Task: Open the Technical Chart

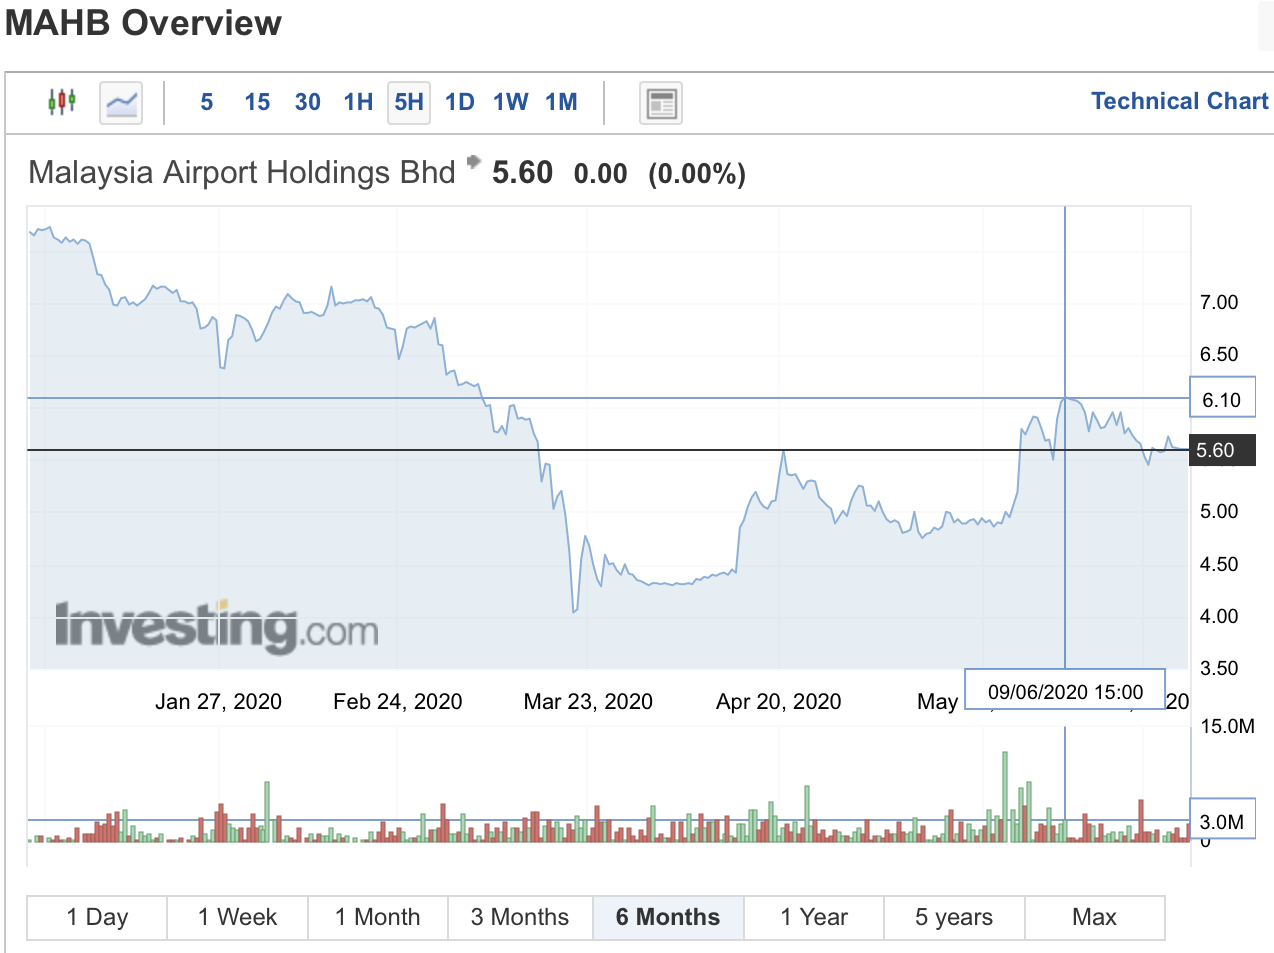Action: 1179,101
